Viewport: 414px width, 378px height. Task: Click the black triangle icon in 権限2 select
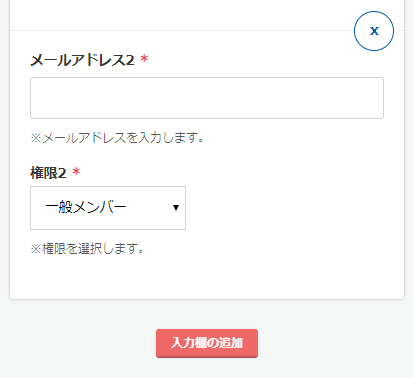coord(176,208)
